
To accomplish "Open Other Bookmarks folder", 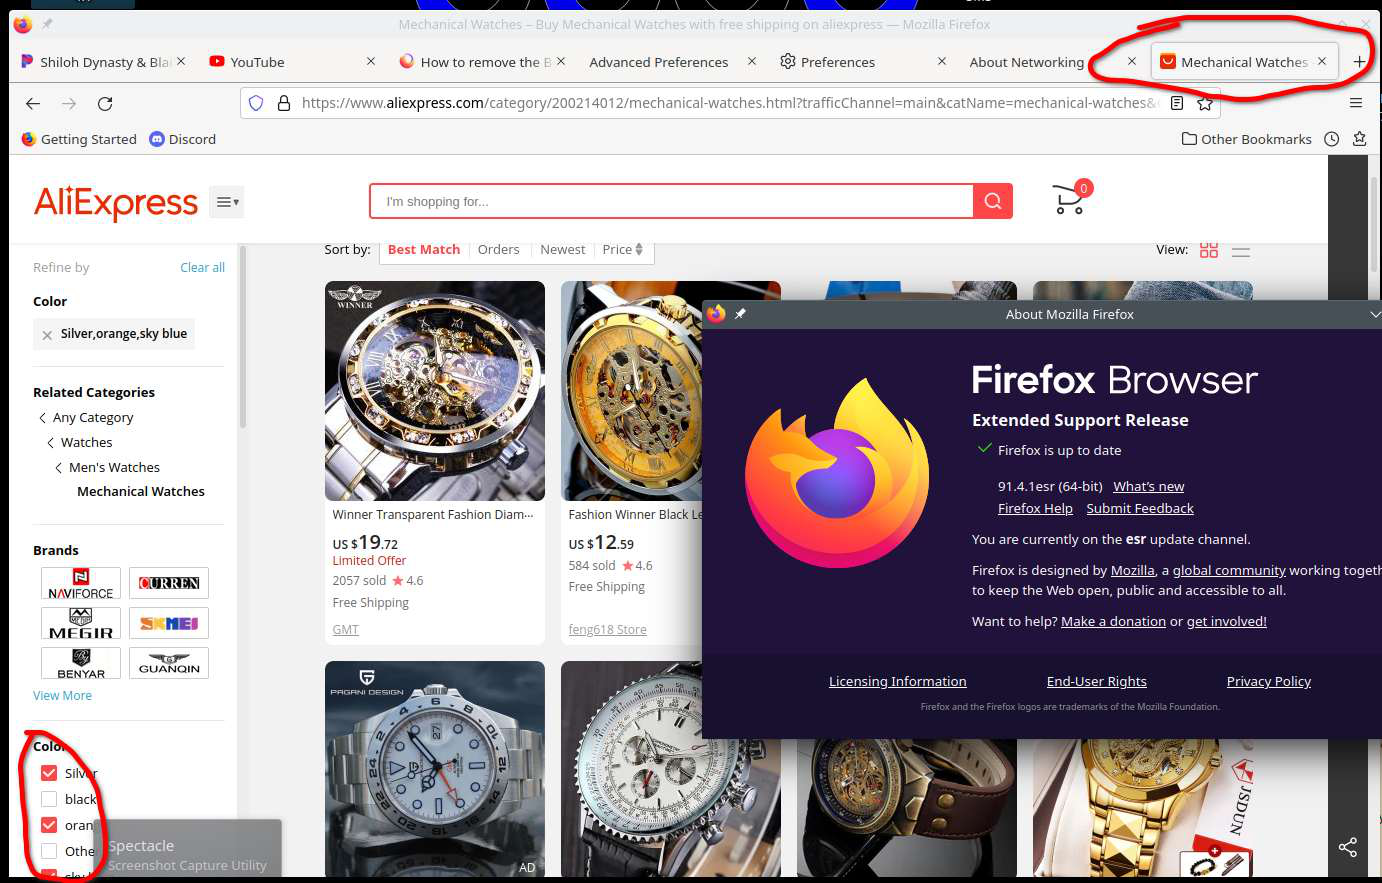I will [x=1246, y=139].
